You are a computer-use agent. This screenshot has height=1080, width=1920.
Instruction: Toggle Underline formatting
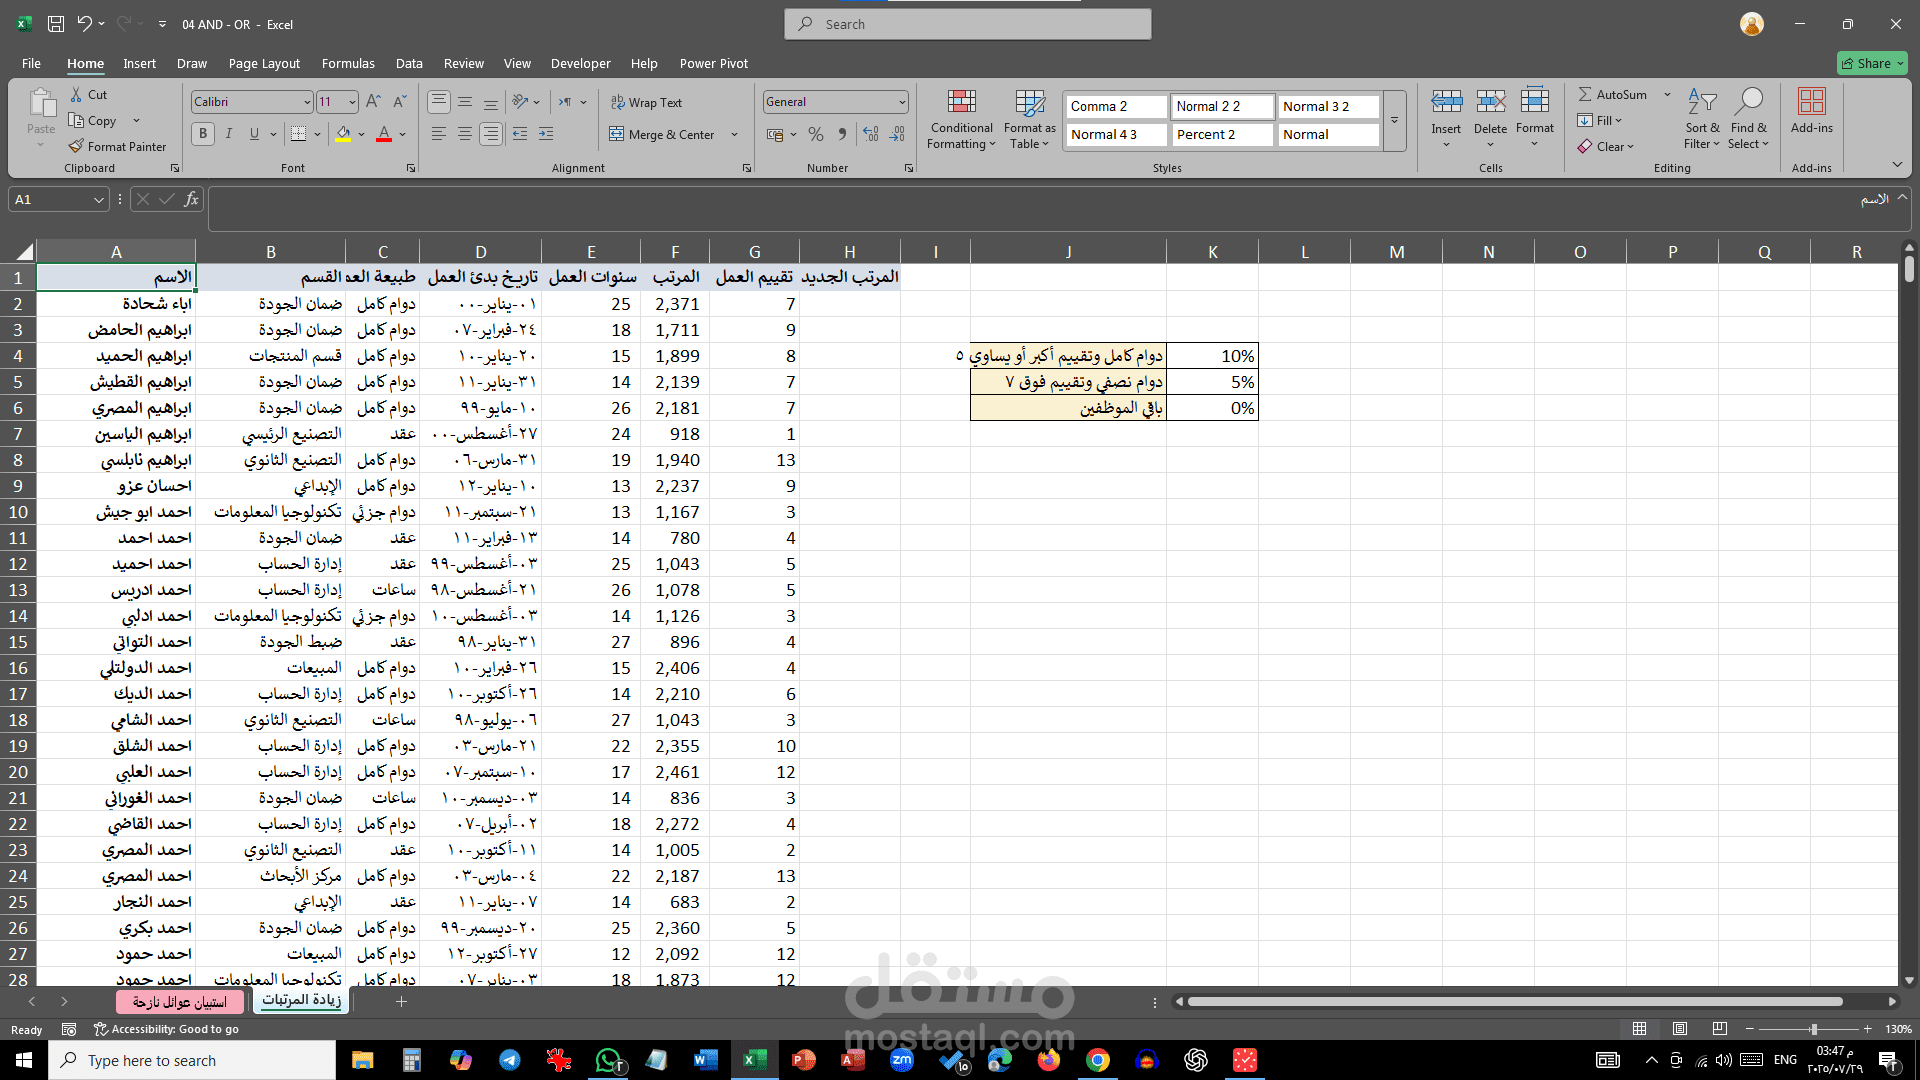(x=254, y=133)
